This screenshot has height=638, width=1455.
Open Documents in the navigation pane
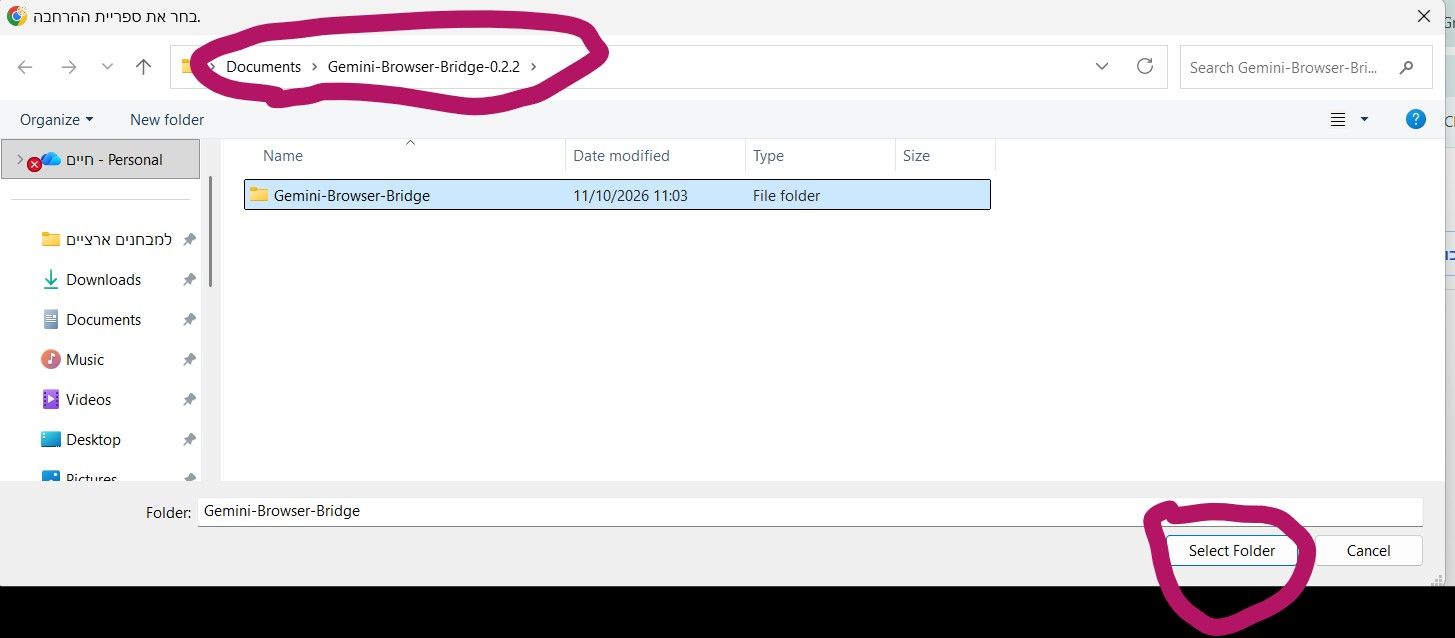103,320
